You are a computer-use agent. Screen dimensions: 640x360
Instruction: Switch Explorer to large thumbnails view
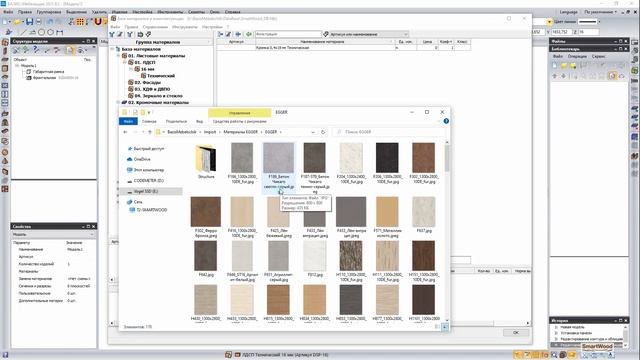(x=445, y=327)
